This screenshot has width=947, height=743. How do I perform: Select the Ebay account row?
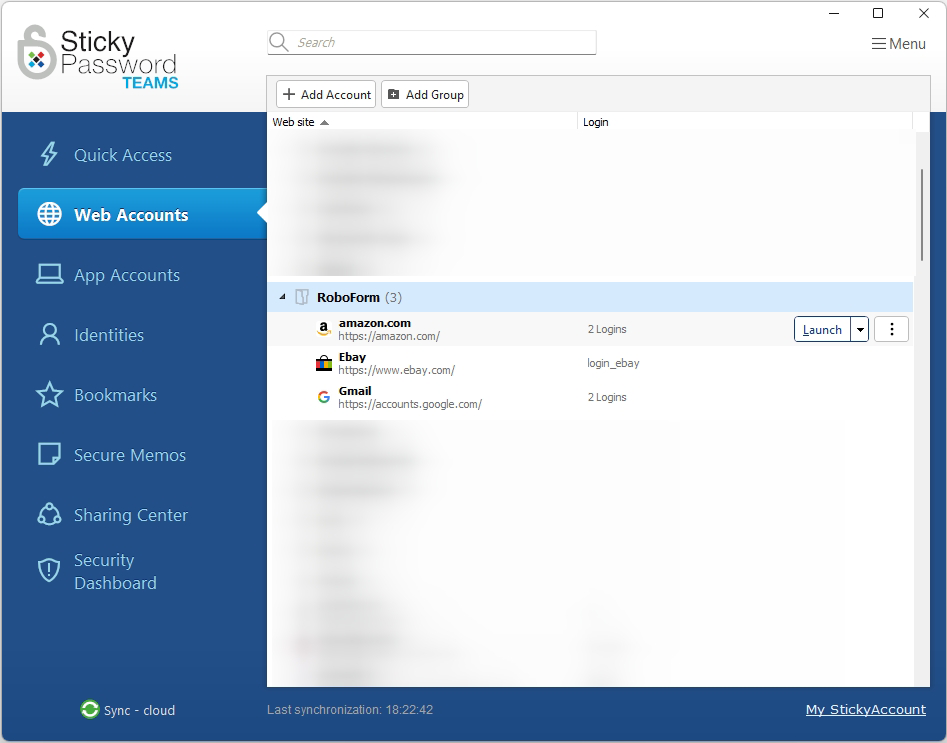pos(590,363)
